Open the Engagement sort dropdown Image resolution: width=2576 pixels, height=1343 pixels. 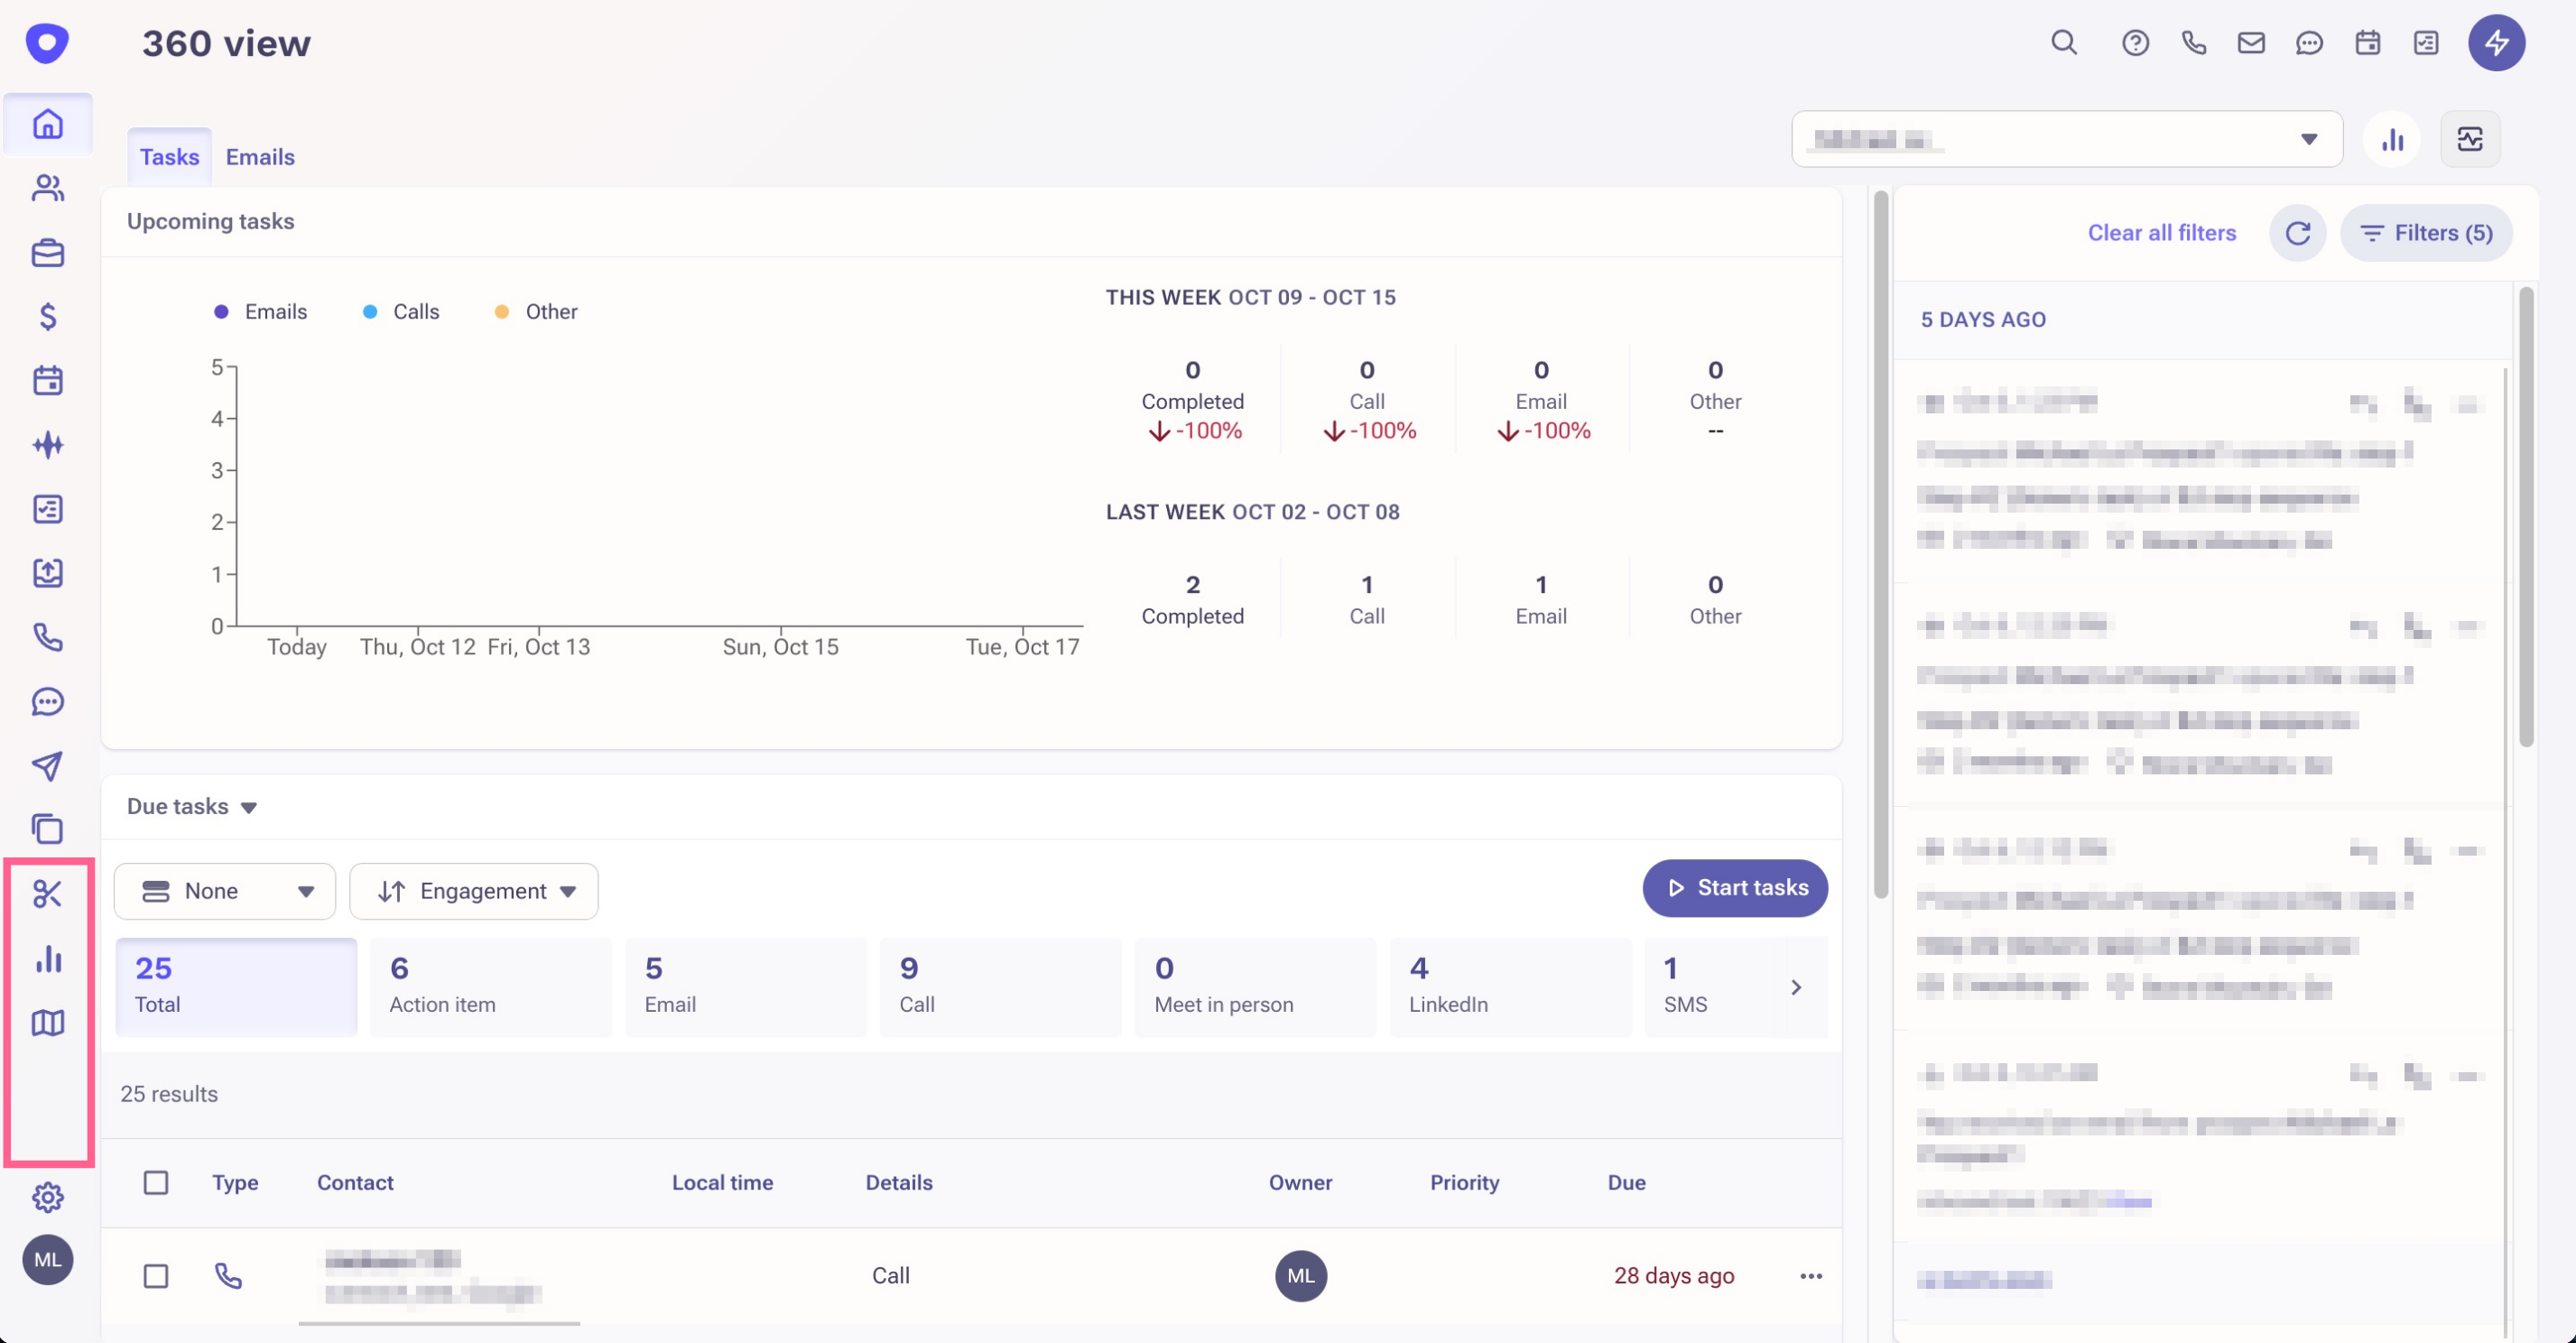[x=474, y=891]
